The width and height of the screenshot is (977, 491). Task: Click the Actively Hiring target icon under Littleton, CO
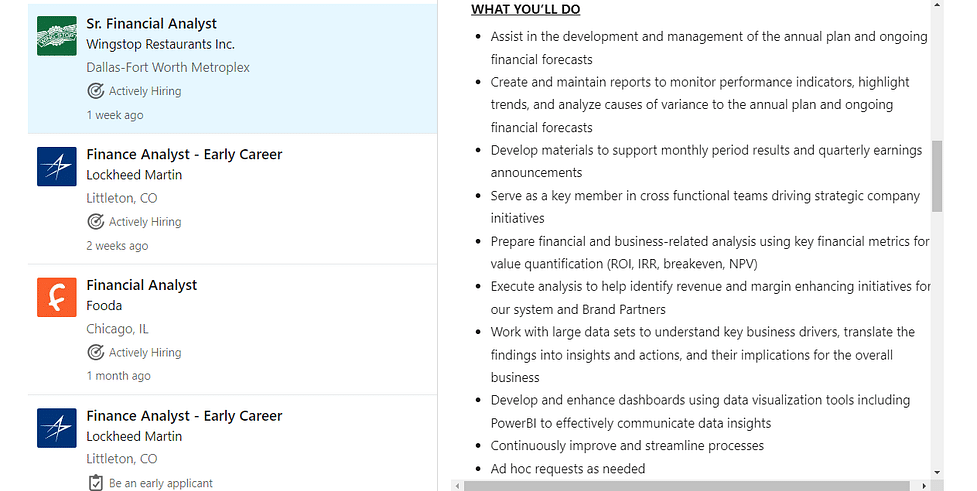(x=95, y=222)
